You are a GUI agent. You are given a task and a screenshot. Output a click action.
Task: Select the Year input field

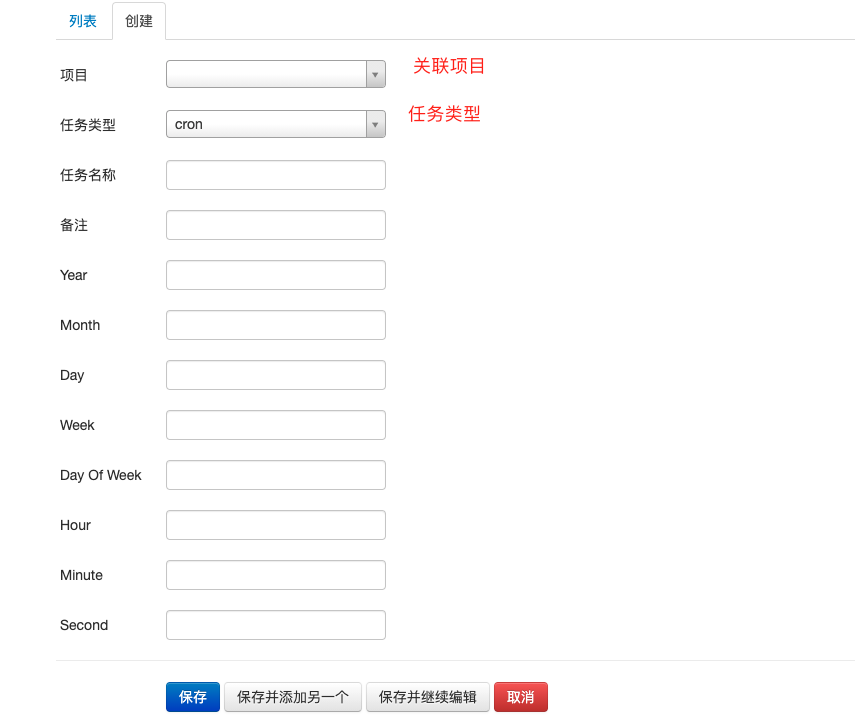pyautogui.click(x=275, y=275)
